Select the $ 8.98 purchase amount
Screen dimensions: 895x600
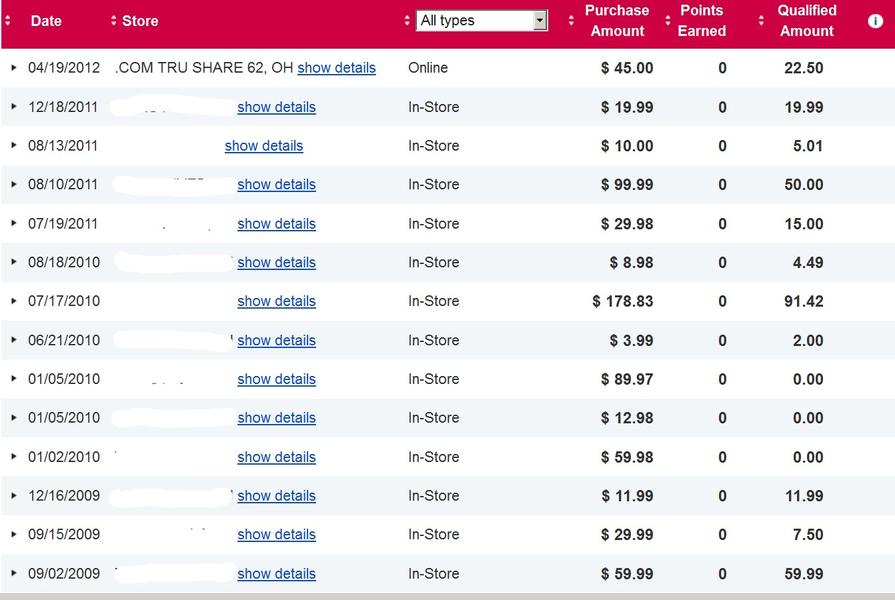point(631,262)
